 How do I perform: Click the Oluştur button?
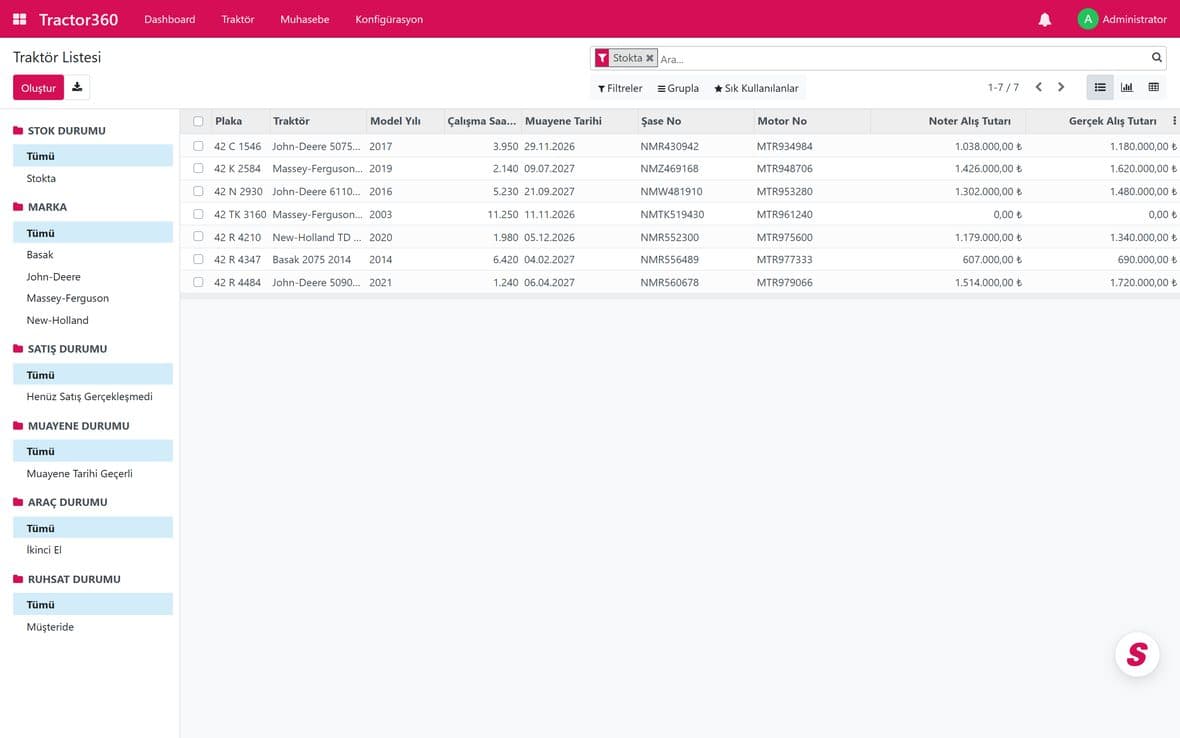[38, 87]
